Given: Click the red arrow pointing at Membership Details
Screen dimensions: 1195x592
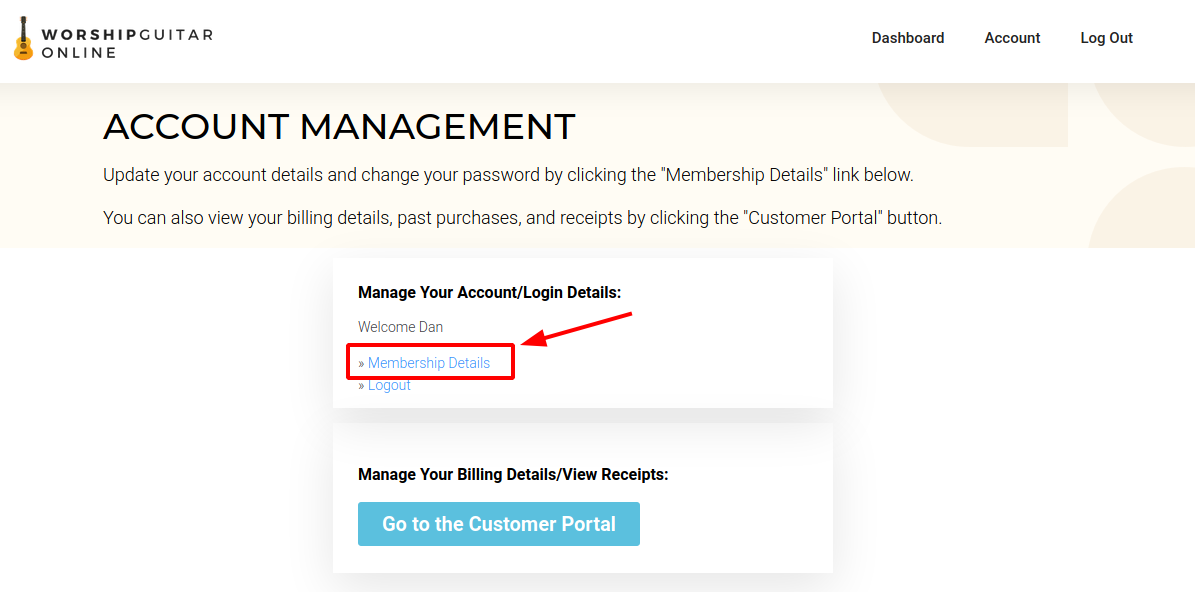Looking at the screenshot, I should click(578, 330).
